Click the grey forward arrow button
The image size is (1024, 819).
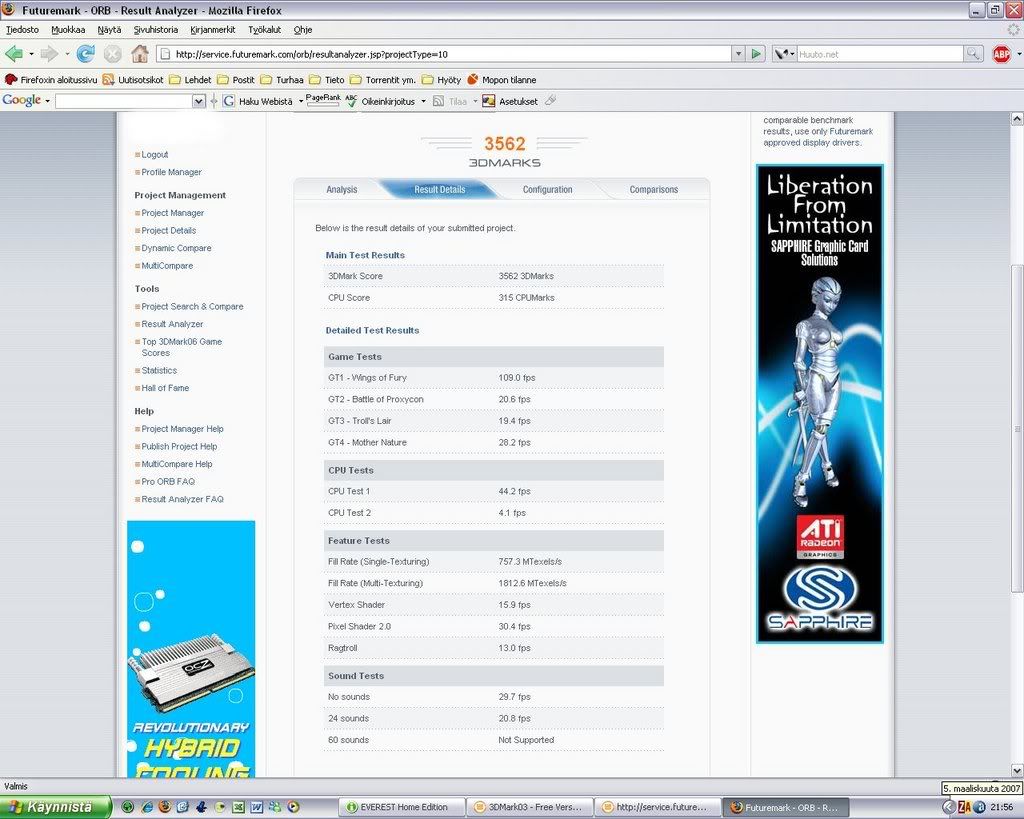49,54
